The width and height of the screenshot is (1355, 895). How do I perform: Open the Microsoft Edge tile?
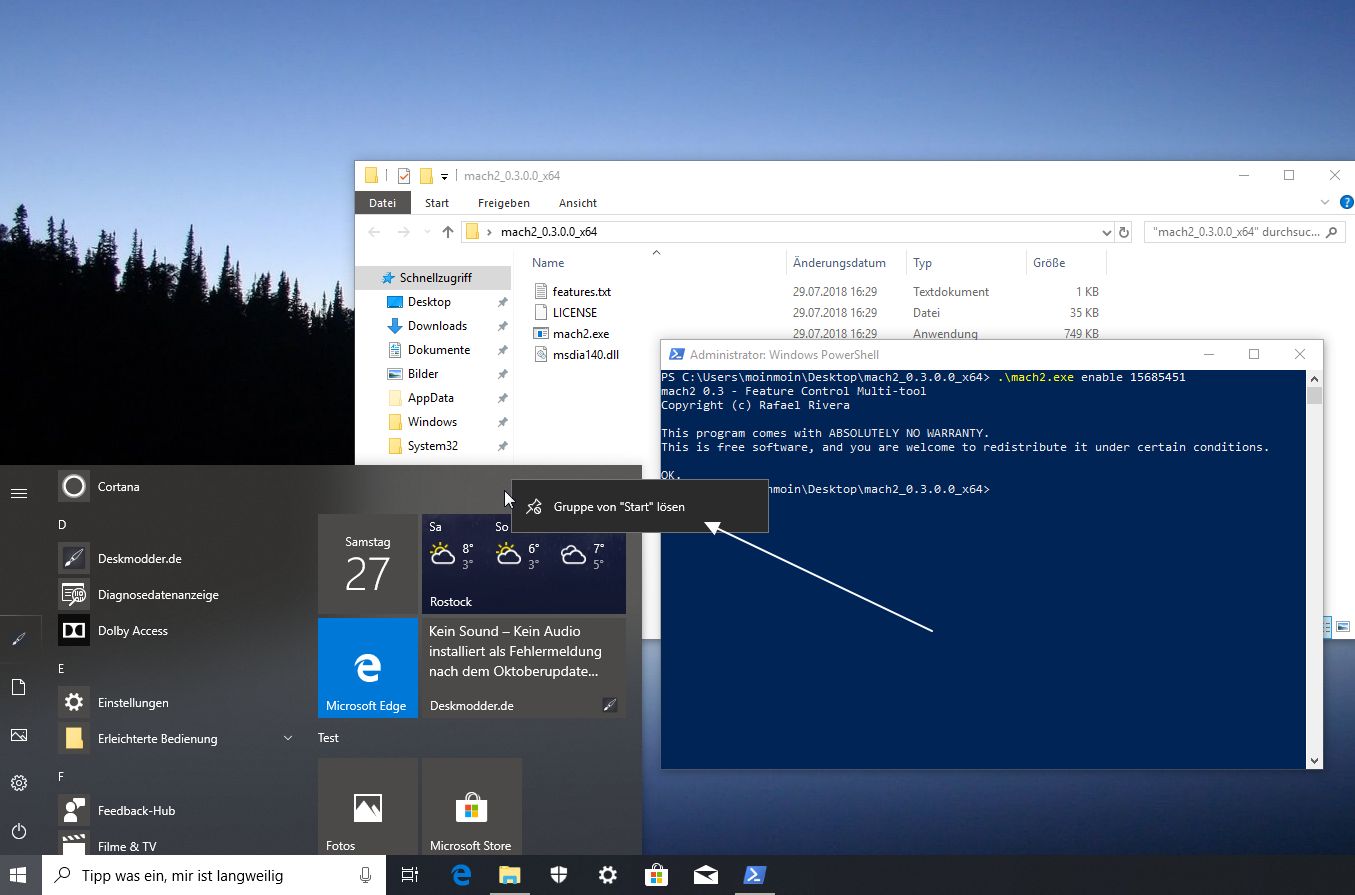coord(368,668)
